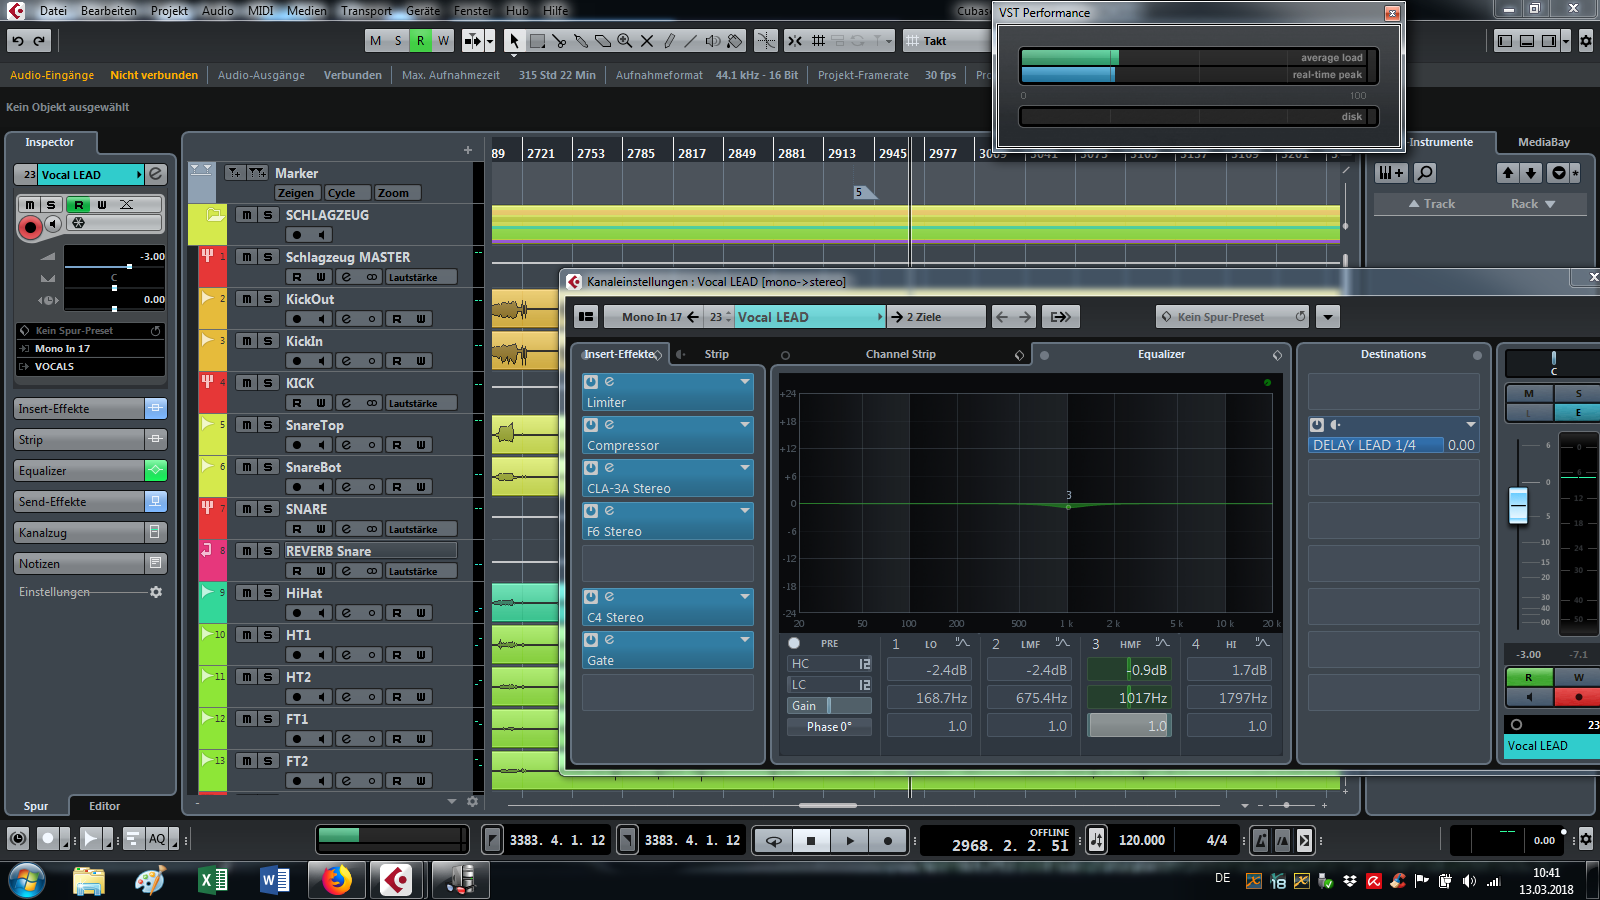Select the Erase tool
Screen dimensions: 1600x900
(x=603, y=41)
